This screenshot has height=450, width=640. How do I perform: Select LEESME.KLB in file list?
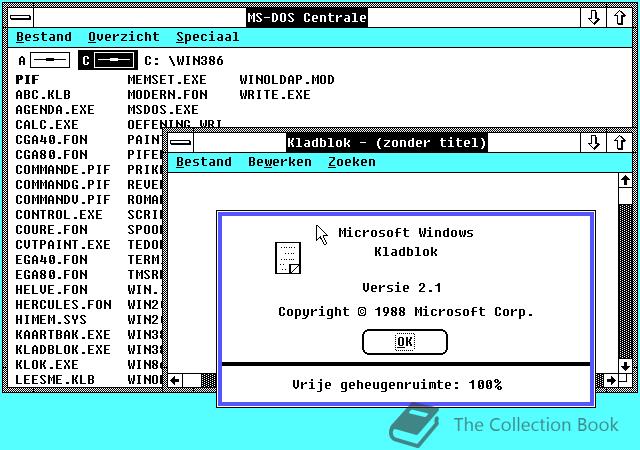[x=55, y=380]
